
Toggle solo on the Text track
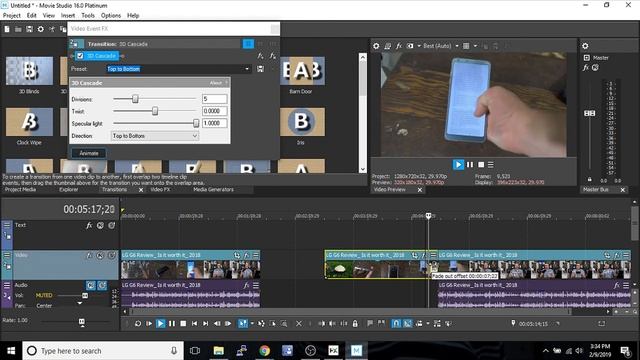point(111,225)
